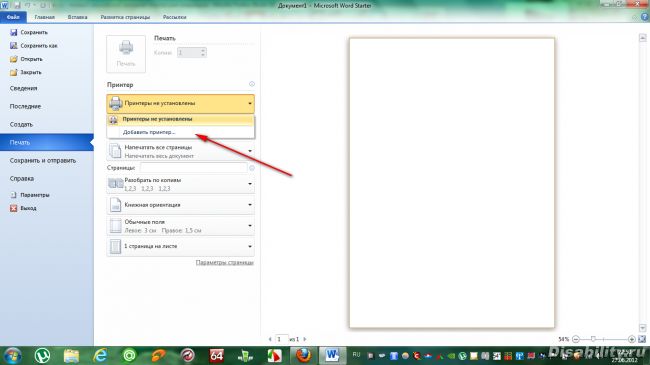
Task: Open Сохранить и отправить in sidebar
Action: tap(43, 161)
